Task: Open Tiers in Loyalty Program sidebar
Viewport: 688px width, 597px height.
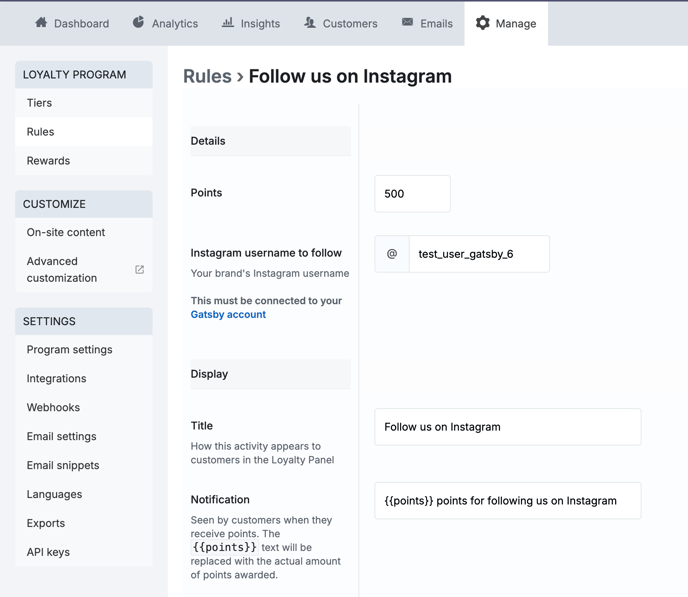Action: coord(84,103)
